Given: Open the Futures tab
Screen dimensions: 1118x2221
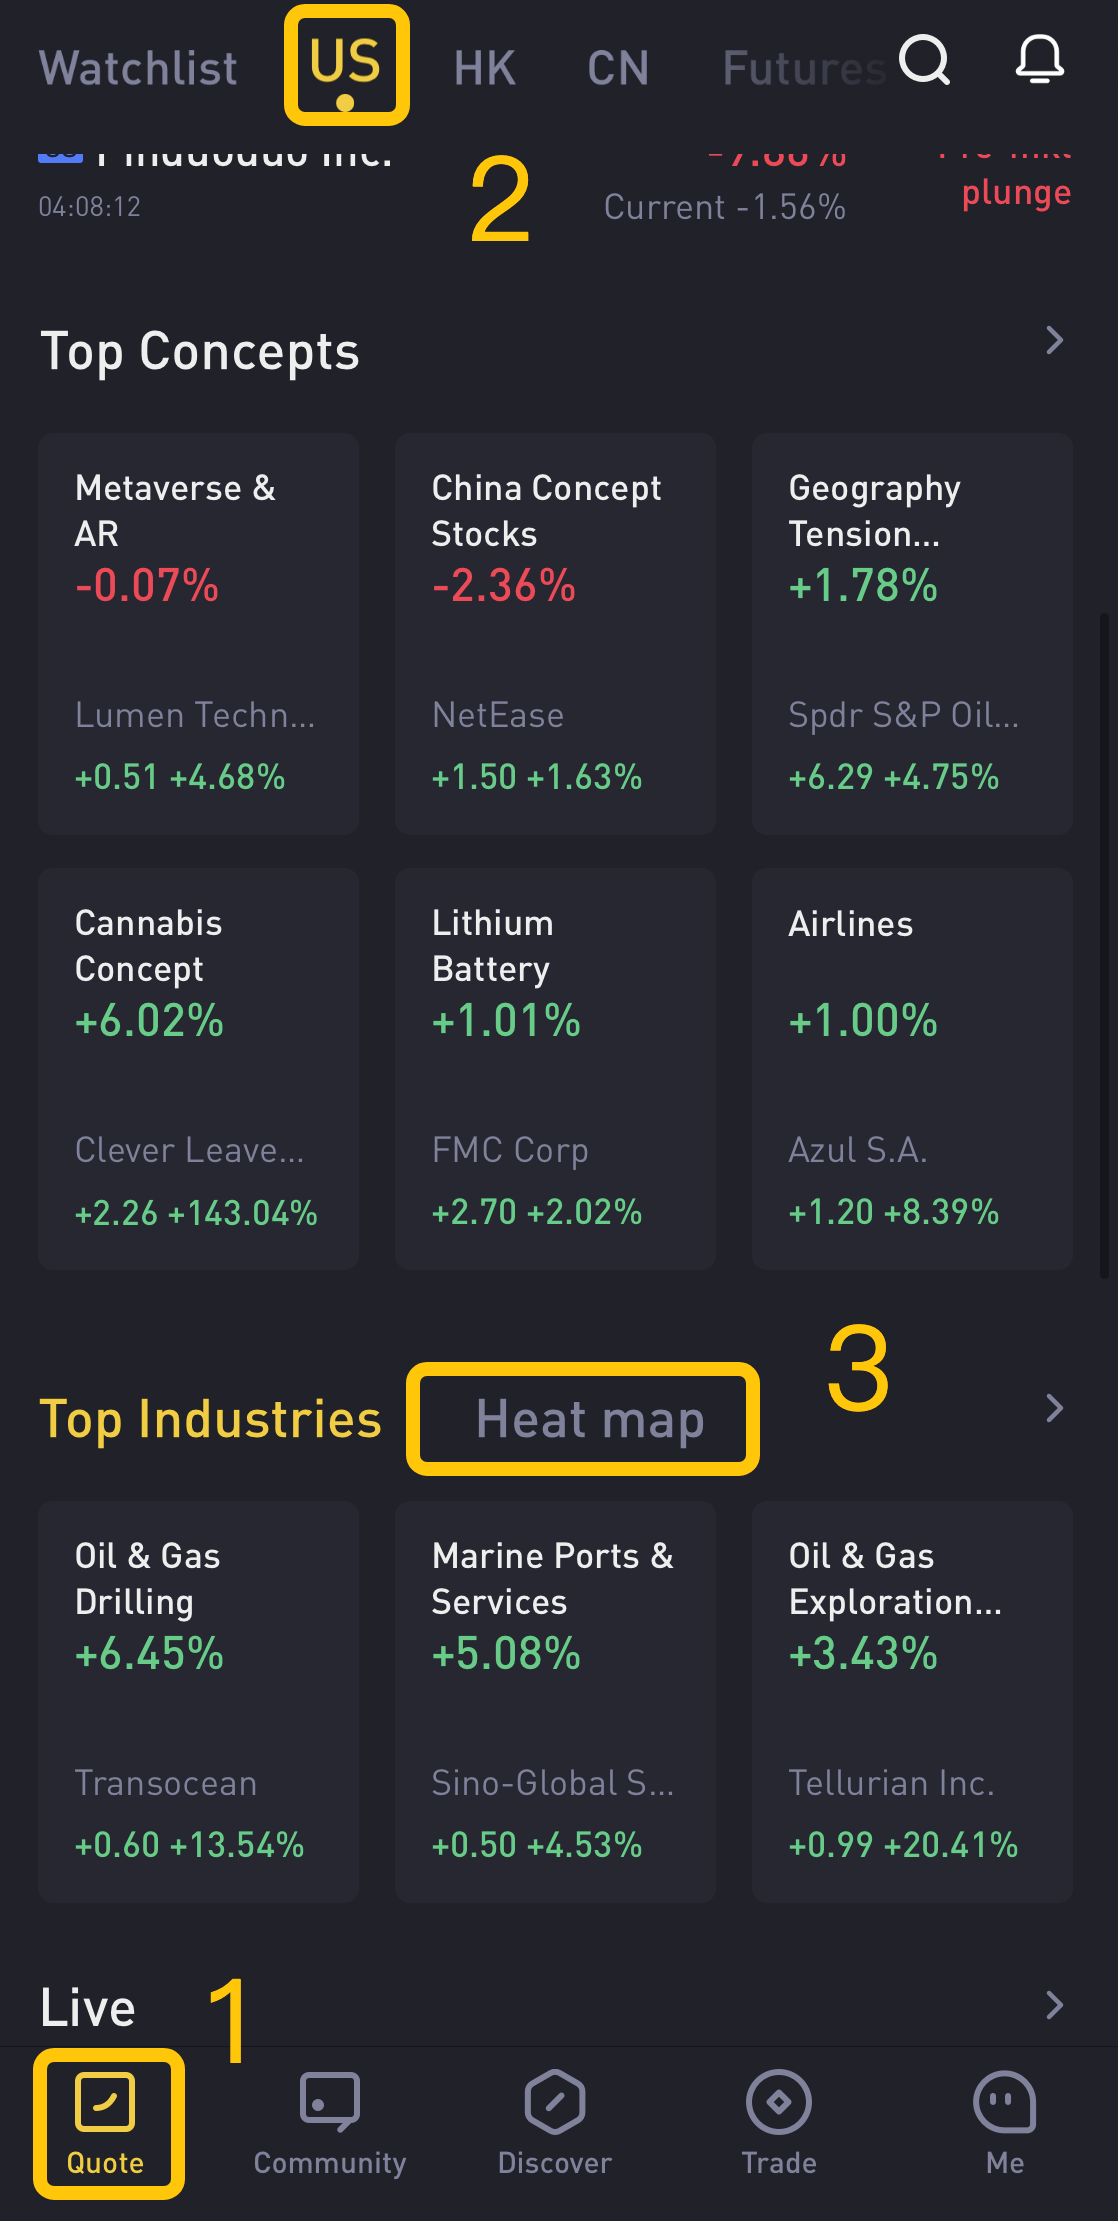Looking at the screenshot, I should tap(800, 69).
